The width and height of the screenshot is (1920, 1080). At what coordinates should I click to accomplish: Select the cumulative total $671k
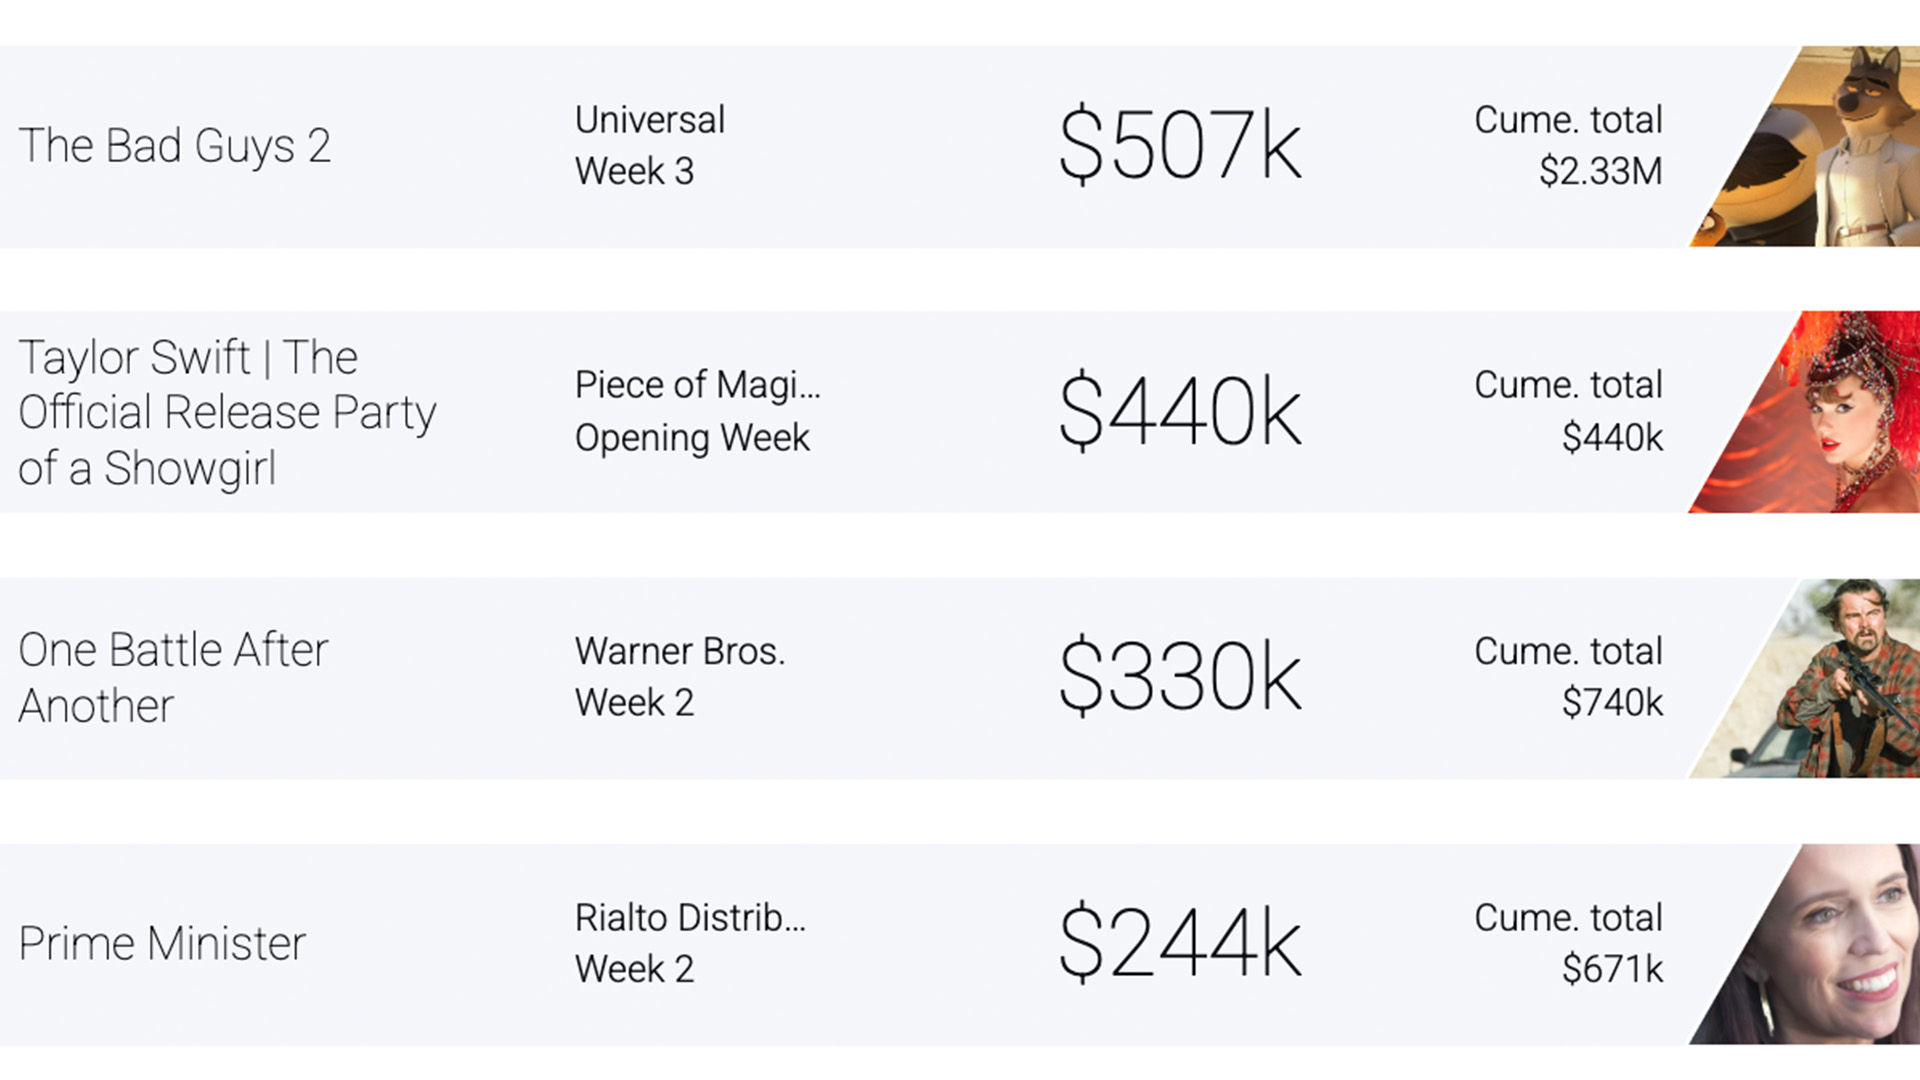point(1612,969)
